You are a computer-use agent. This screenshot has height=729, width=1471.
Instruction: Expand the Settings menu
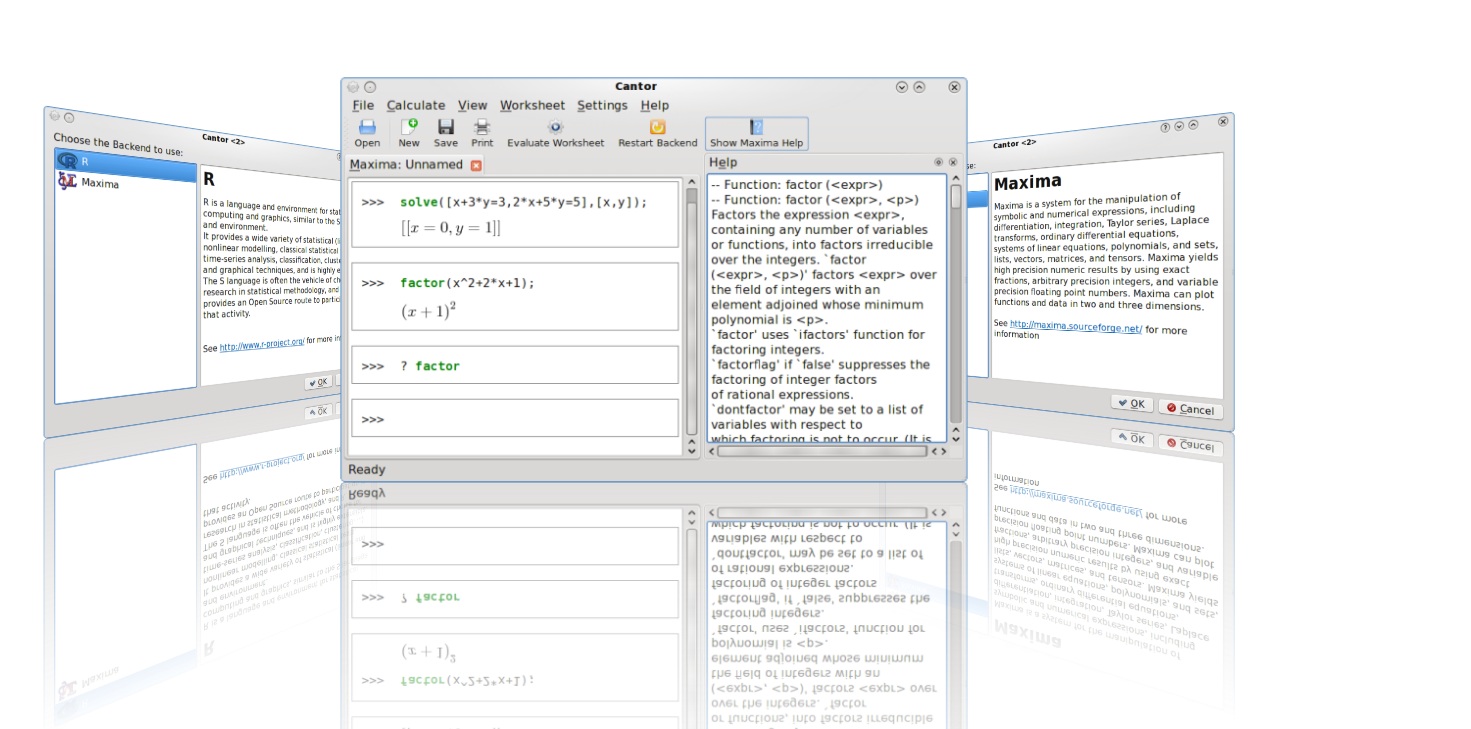click(602, 105)
